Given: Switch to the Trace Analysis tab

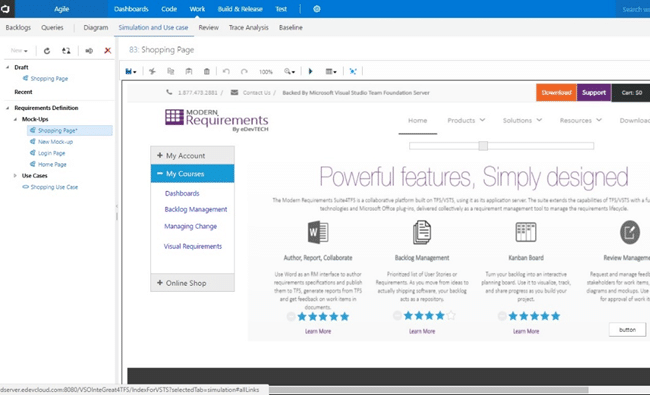Looking at the screenshot, I should (249, 27).
